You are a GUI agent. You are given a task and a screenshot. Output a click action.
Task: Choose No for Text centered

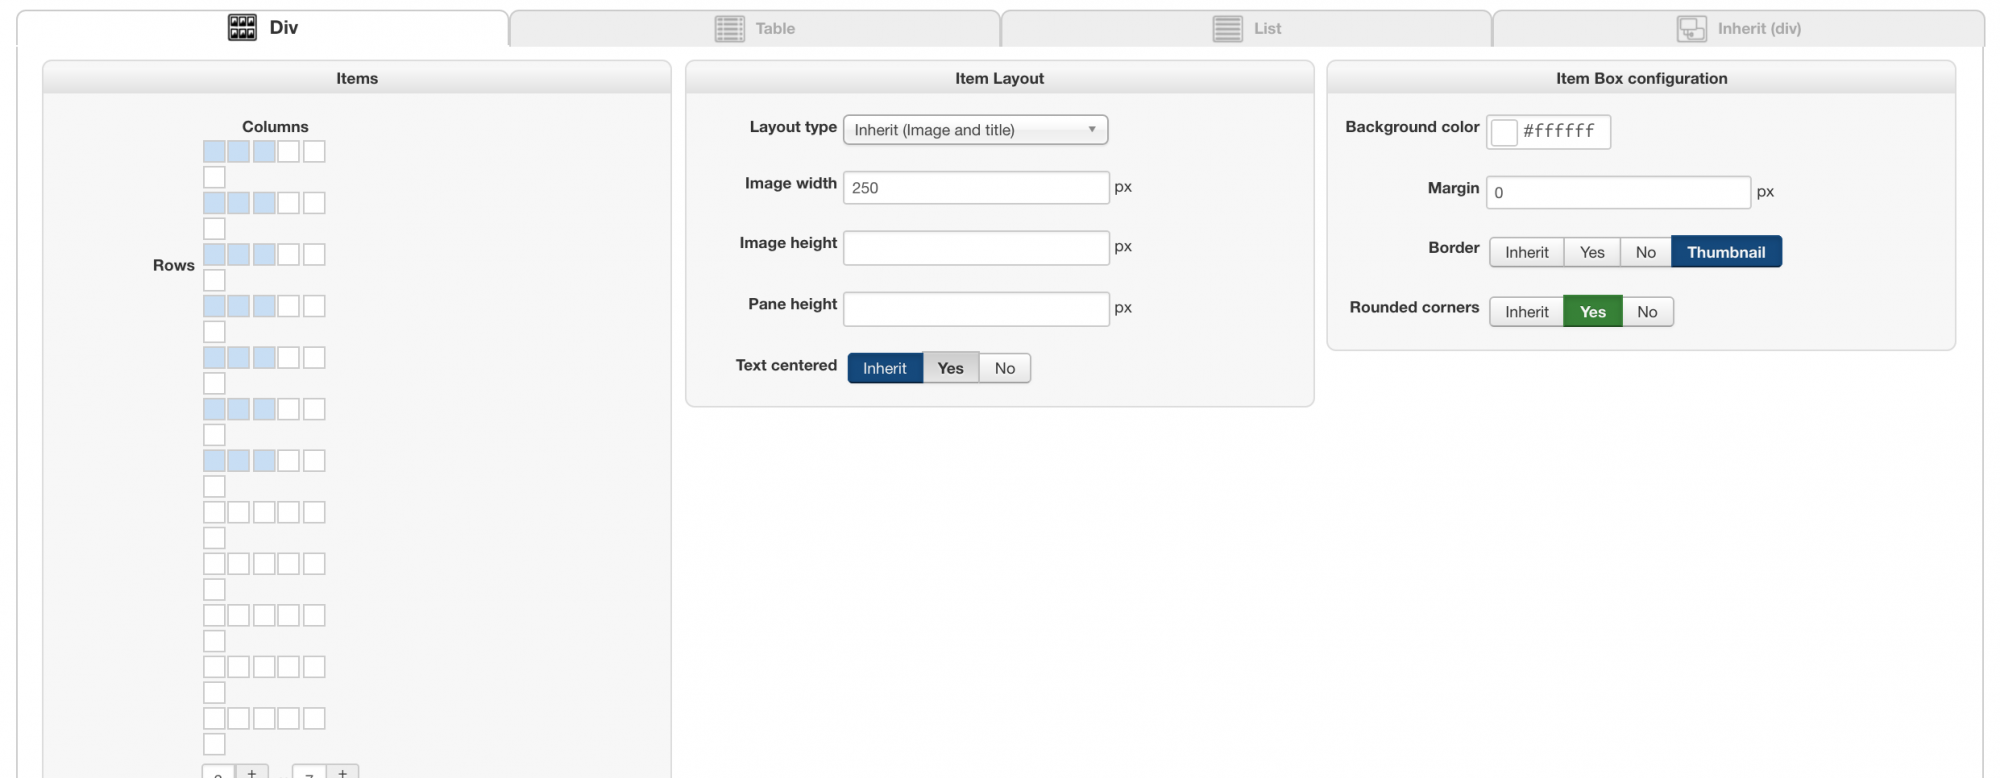point(1004,368)
